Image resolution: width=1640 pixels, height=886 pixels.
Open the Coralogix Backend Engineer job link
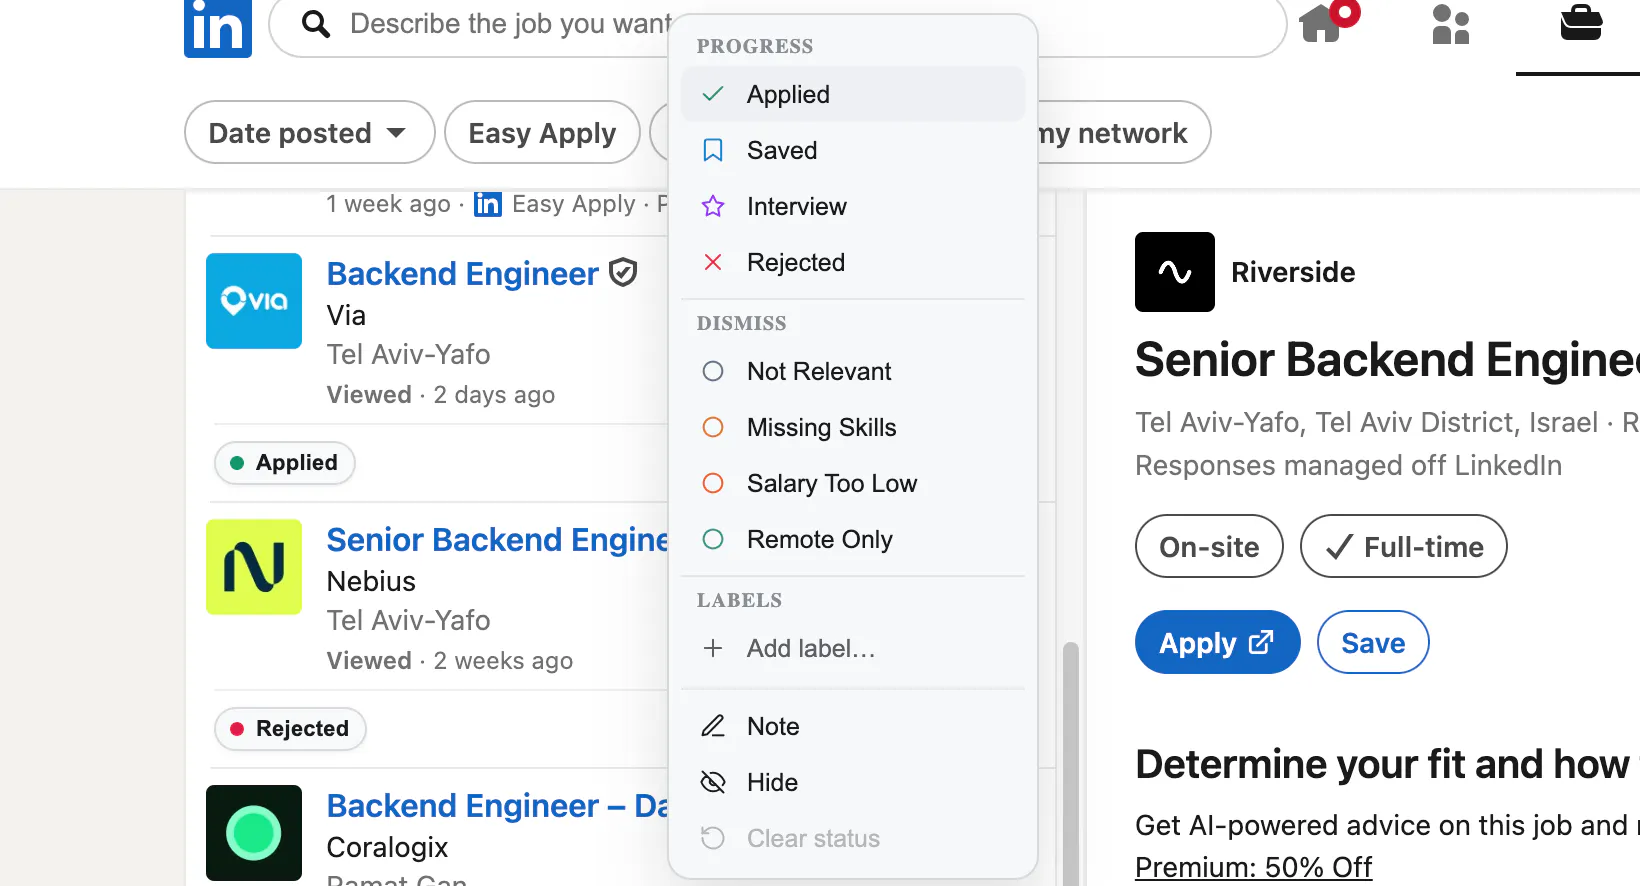pos(498,805)
